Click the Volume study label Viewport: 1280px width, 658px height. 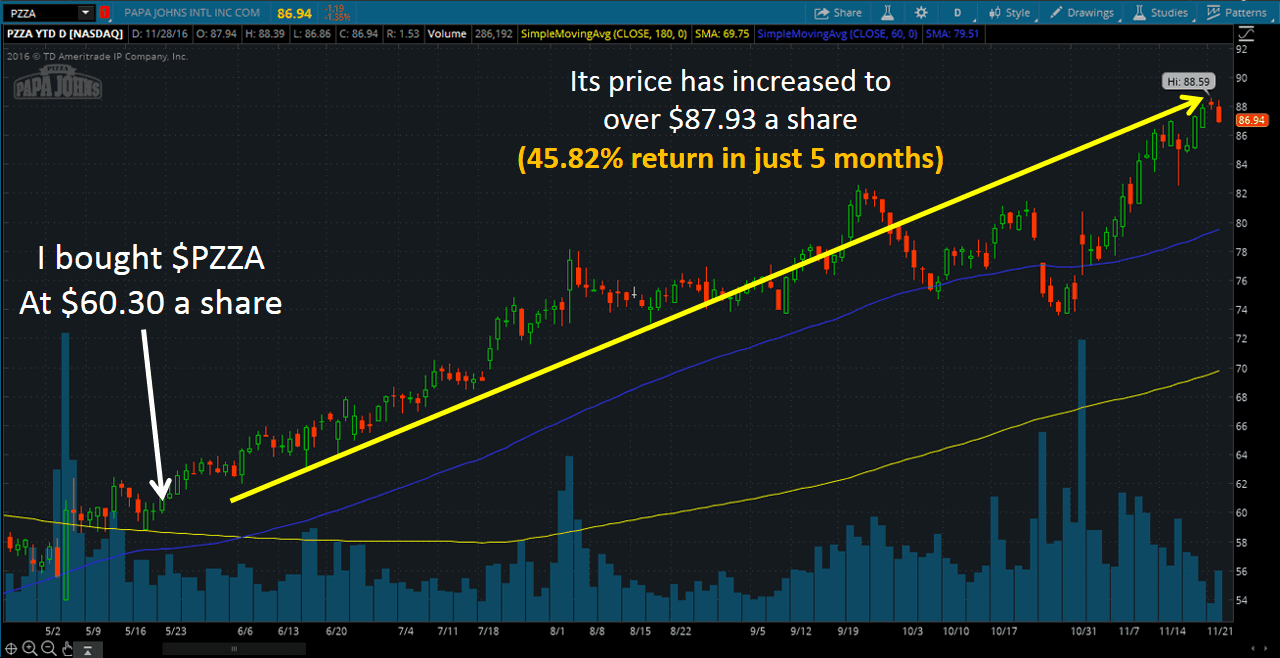tap(446, 34)
